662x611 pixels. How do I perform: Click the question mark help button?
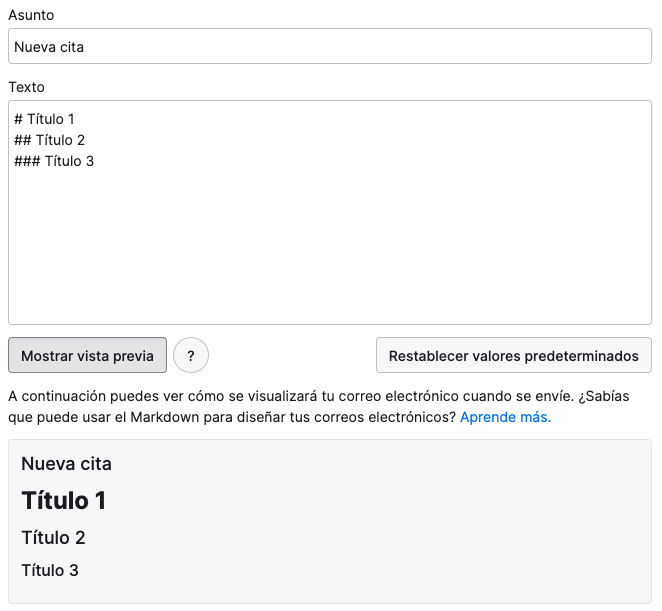(x=191, y=356)
